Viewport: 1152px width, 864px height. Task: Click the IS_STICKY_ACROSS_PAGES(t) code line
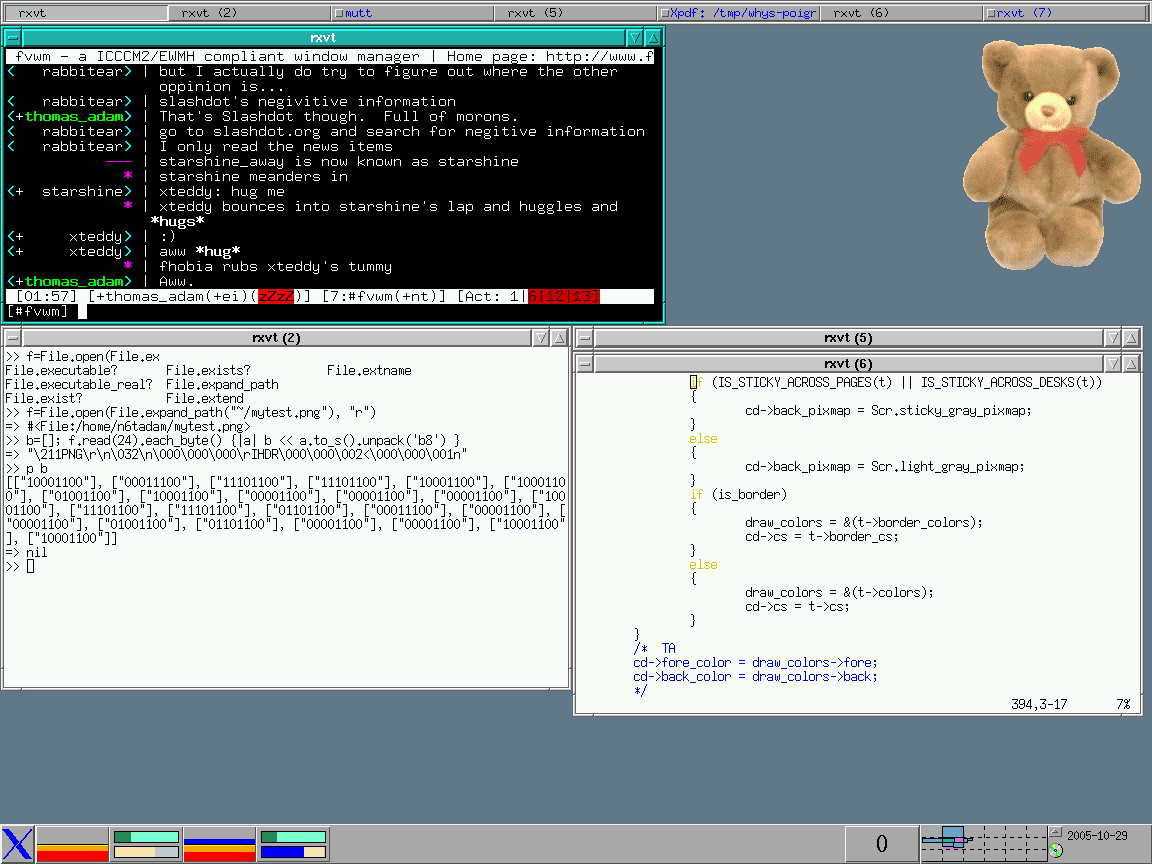(896, 382)
